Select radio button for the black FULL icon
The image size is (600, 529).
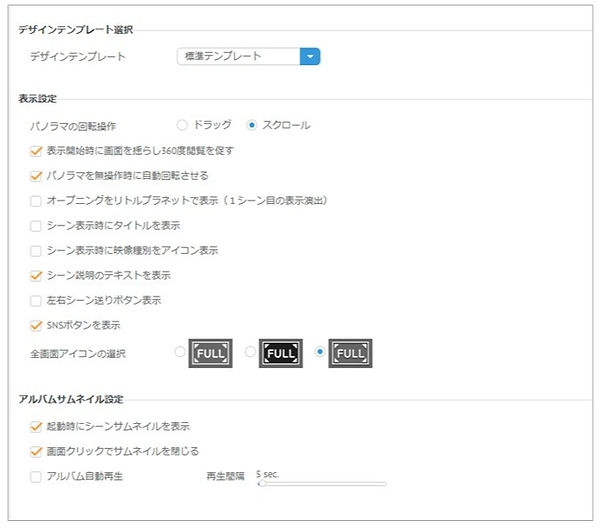coord(251,352)
